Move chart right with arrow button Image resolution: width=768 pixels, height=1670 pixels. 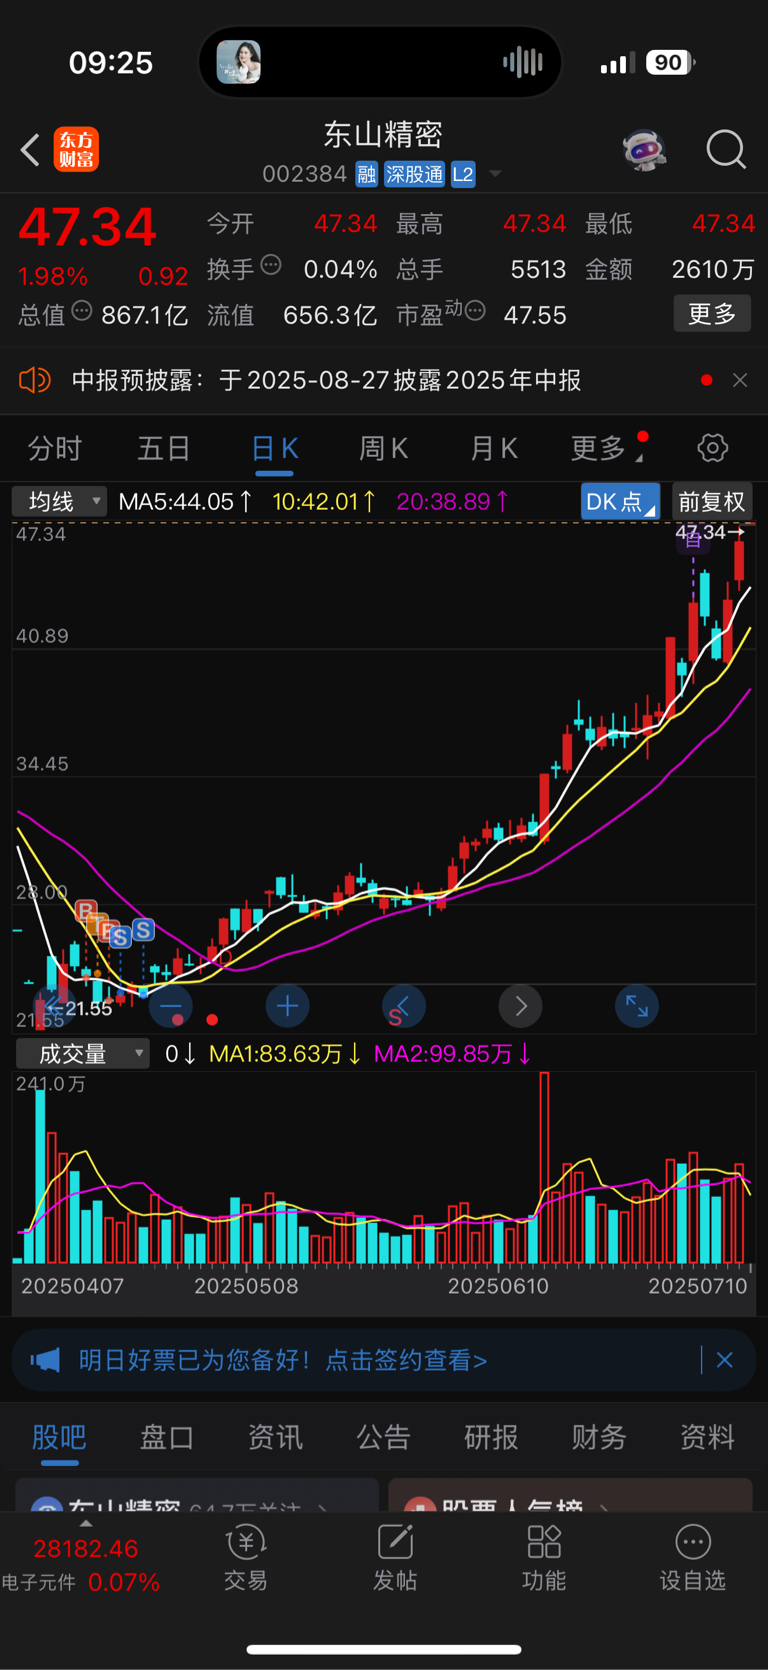click(x=520, y=1006)
